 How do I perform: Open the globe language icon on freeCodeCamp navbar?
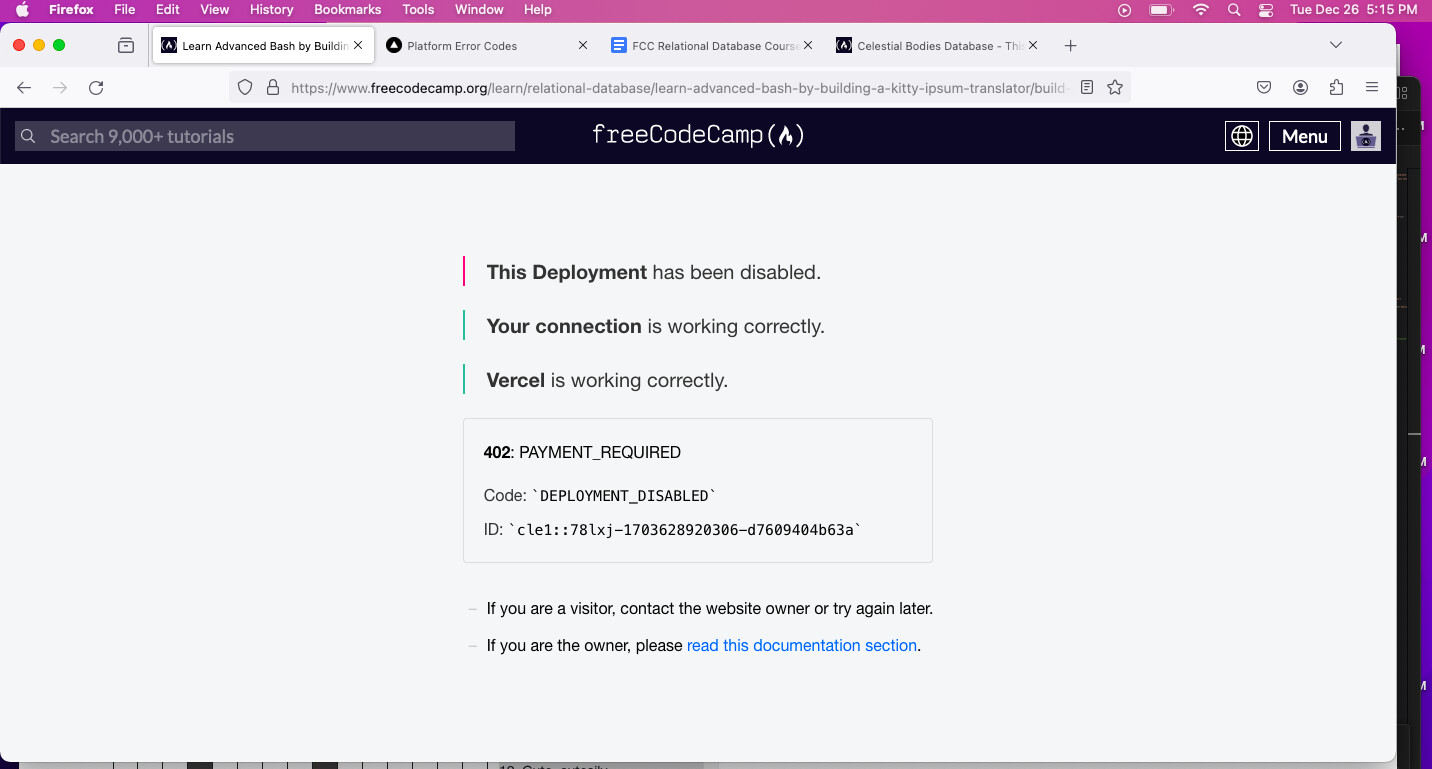1241,135
